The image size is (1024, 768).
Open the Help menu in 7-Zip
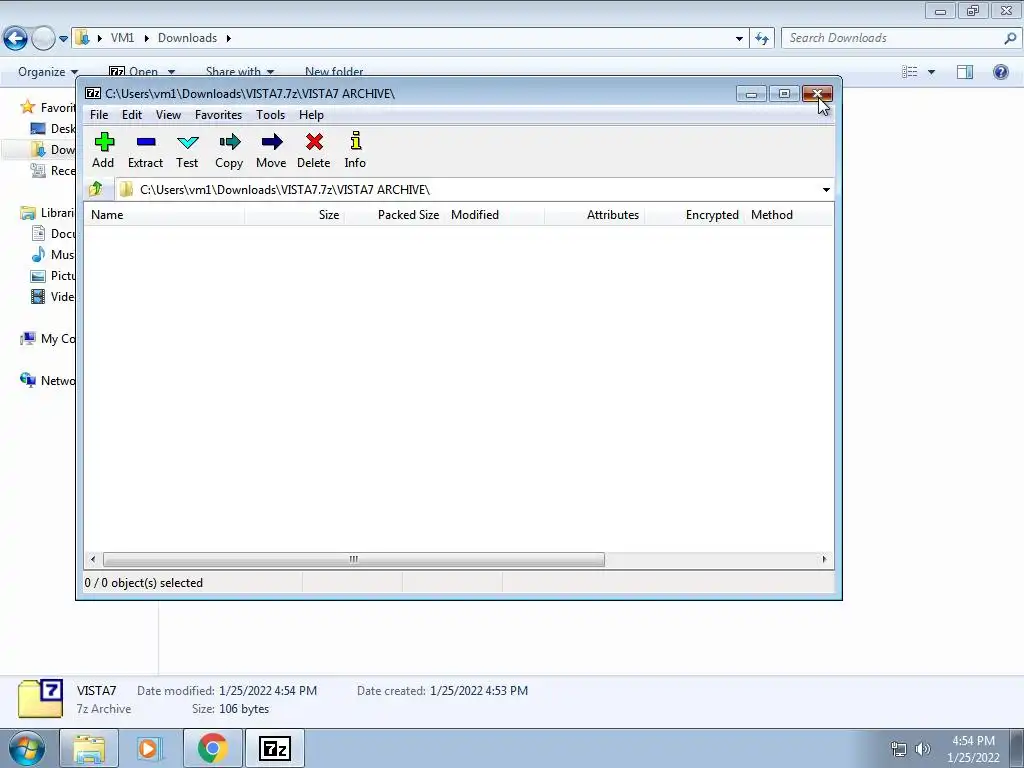[312, 115]
